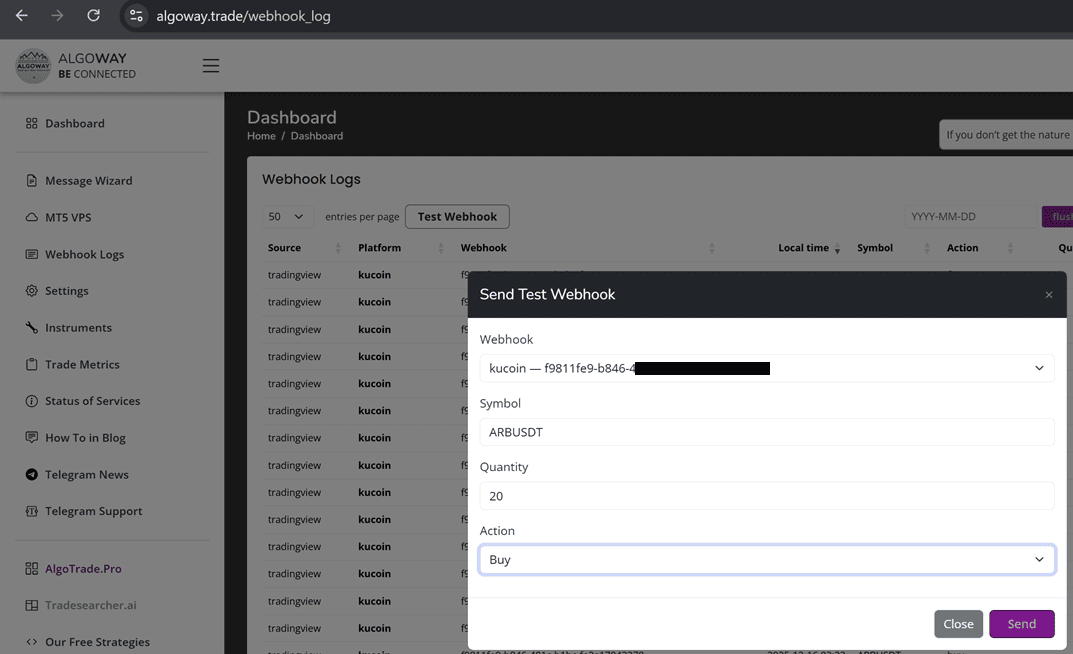Click the Home breadcrumb link
The image size is (1073, 654).
[x=261, y=136]
